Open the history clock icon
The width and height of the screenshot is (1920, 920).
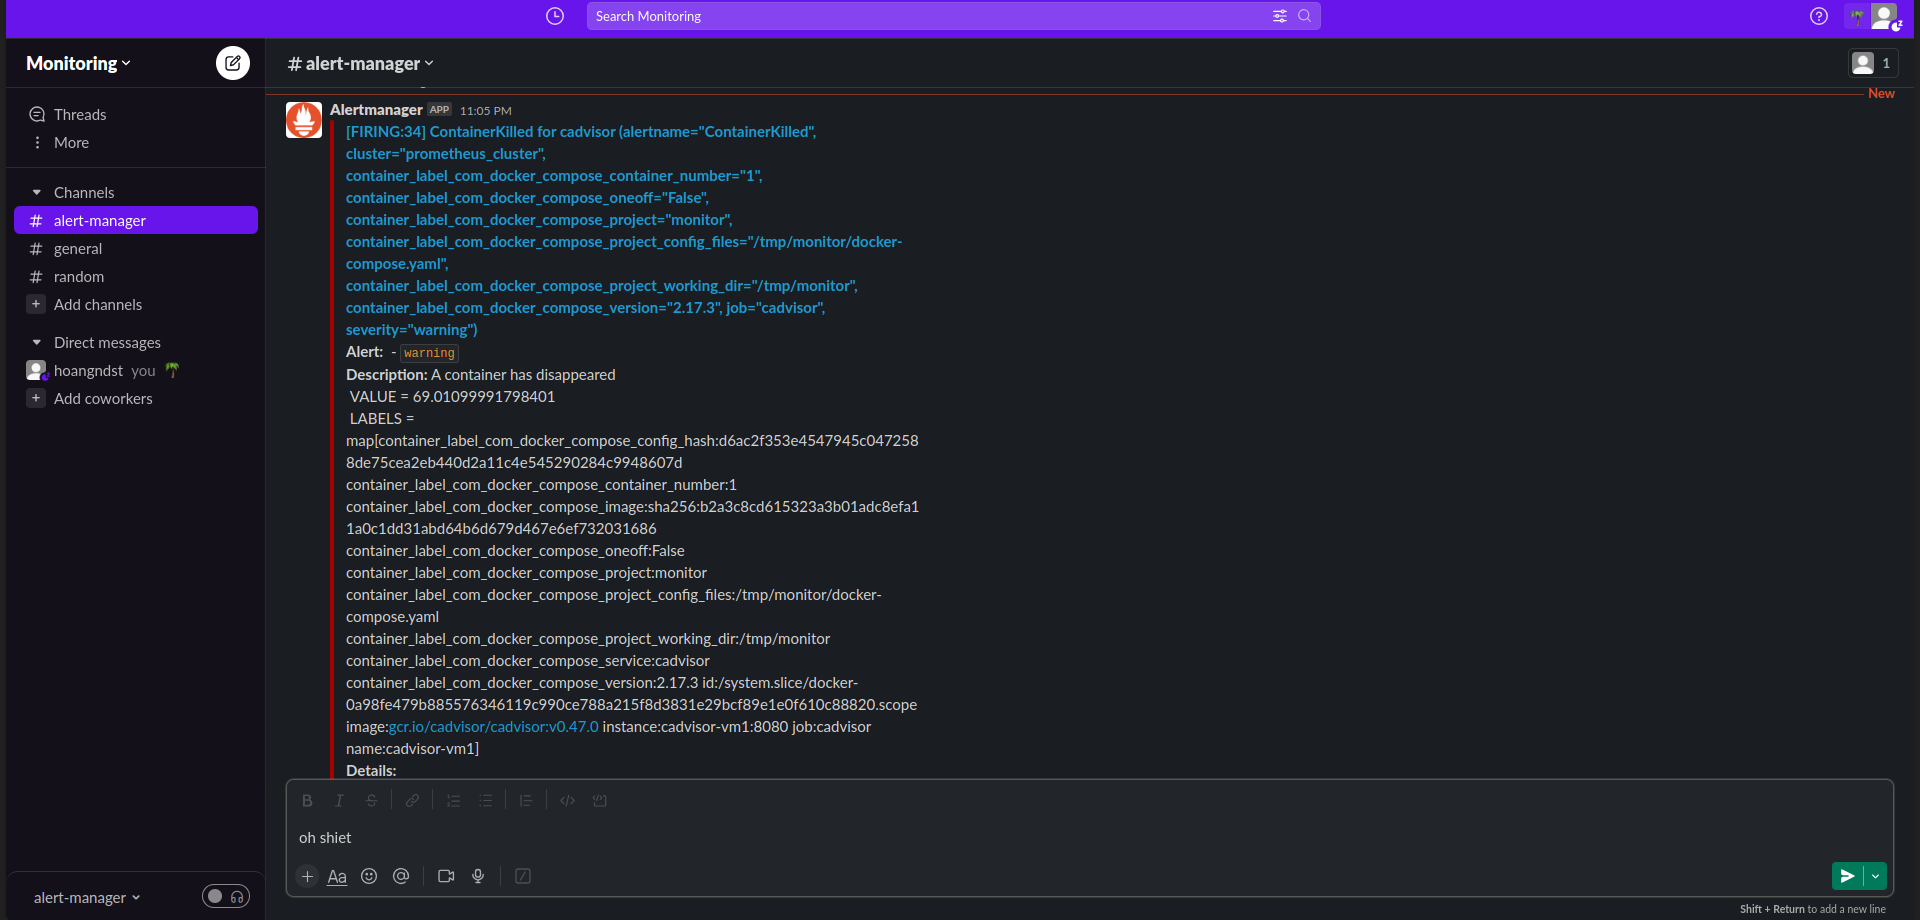pyautogui.click(x=555, y=16)
